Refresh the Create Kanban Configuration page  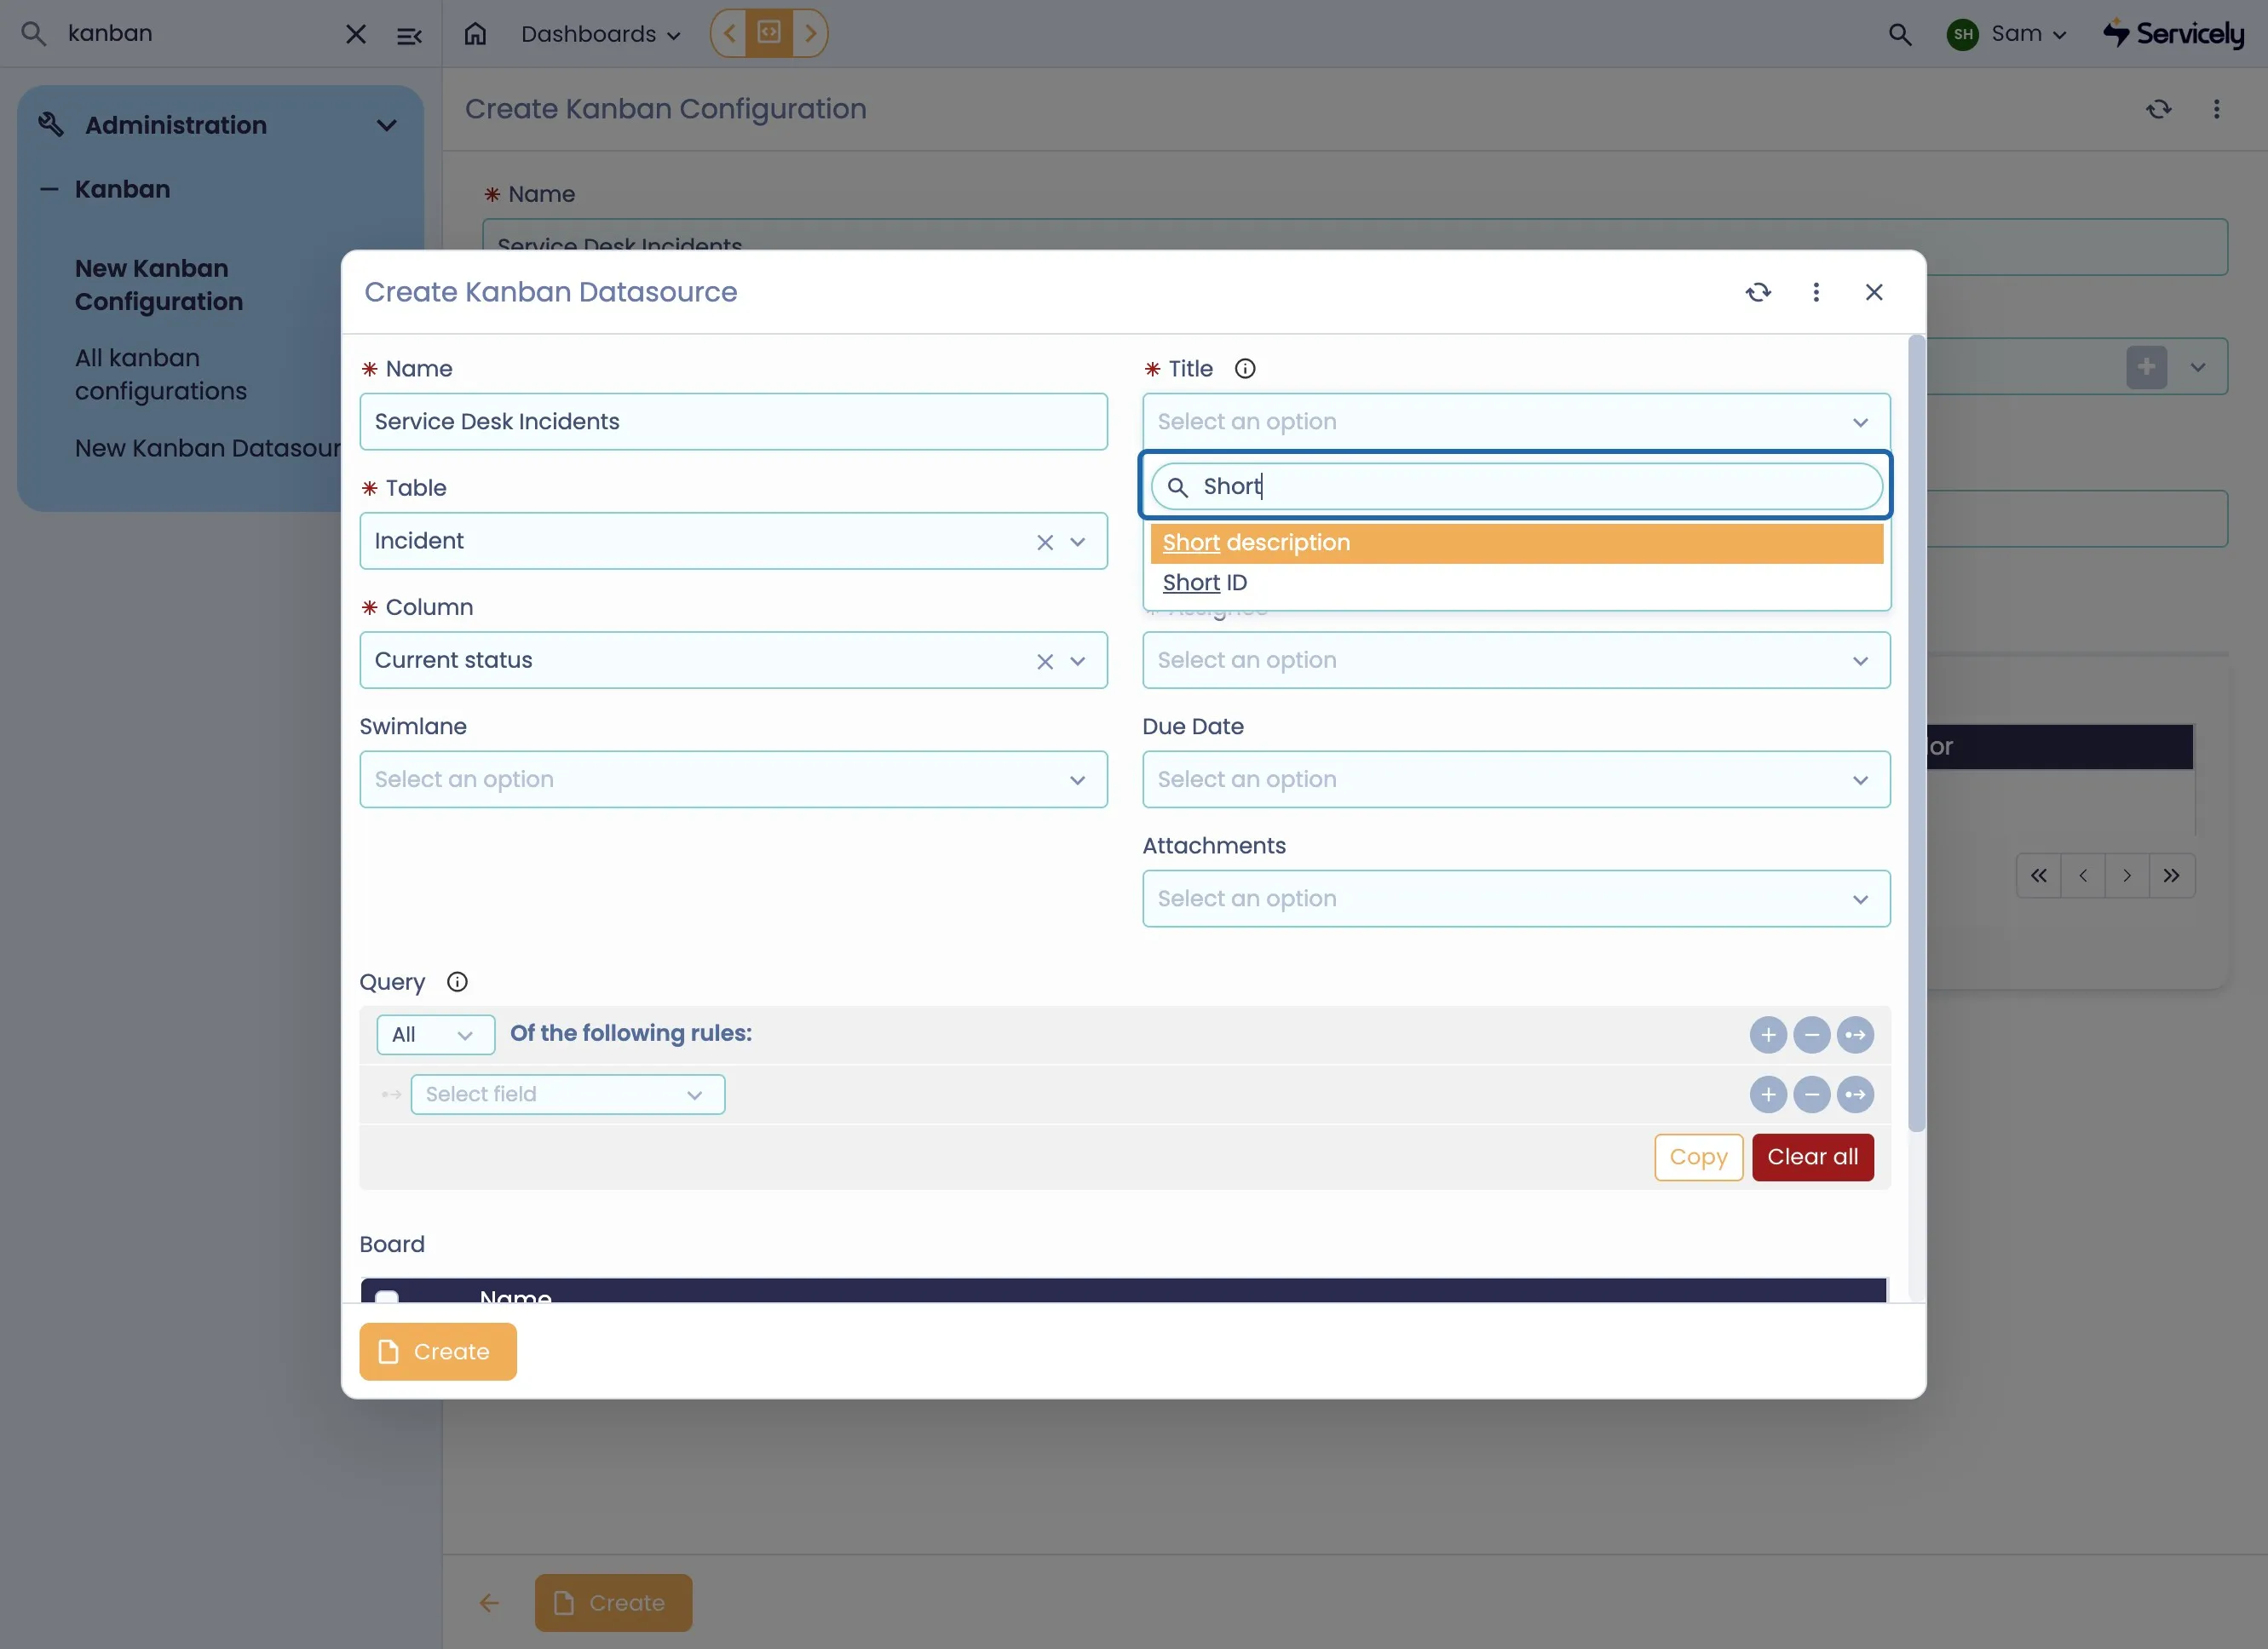click(2159, 109)
